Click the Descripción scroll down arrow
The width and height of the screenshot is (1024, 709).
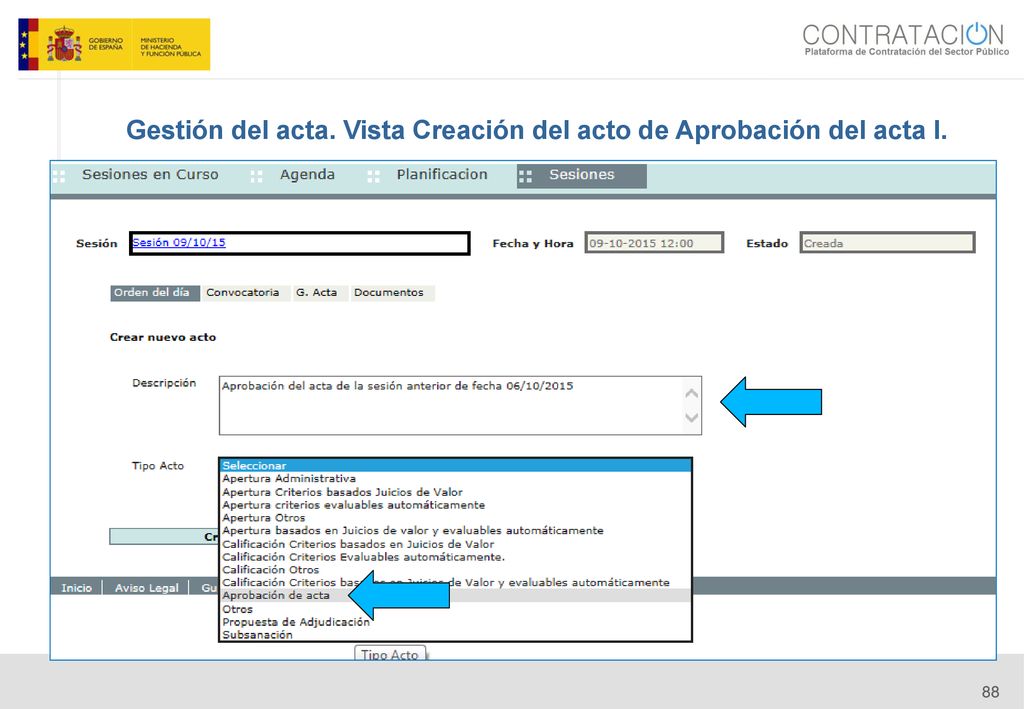(692, 418)
